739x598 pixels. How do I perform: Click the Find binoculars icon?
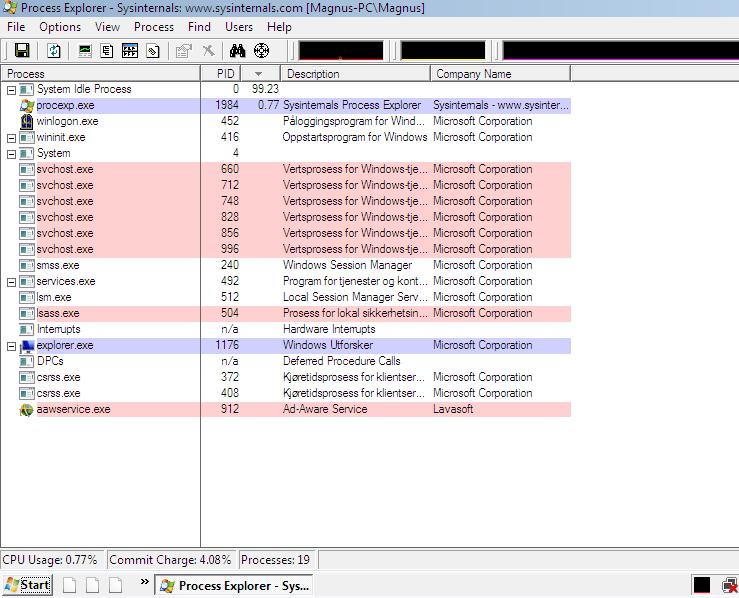coord(238,50)
